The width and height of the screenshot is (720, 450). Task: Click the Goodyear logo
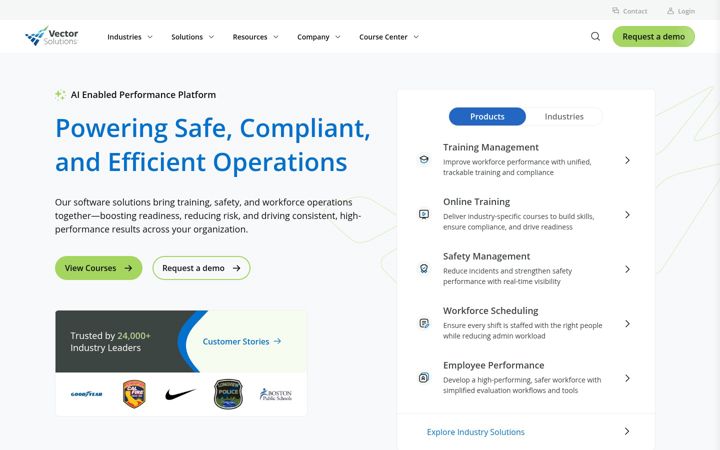[x=86, y=394]
